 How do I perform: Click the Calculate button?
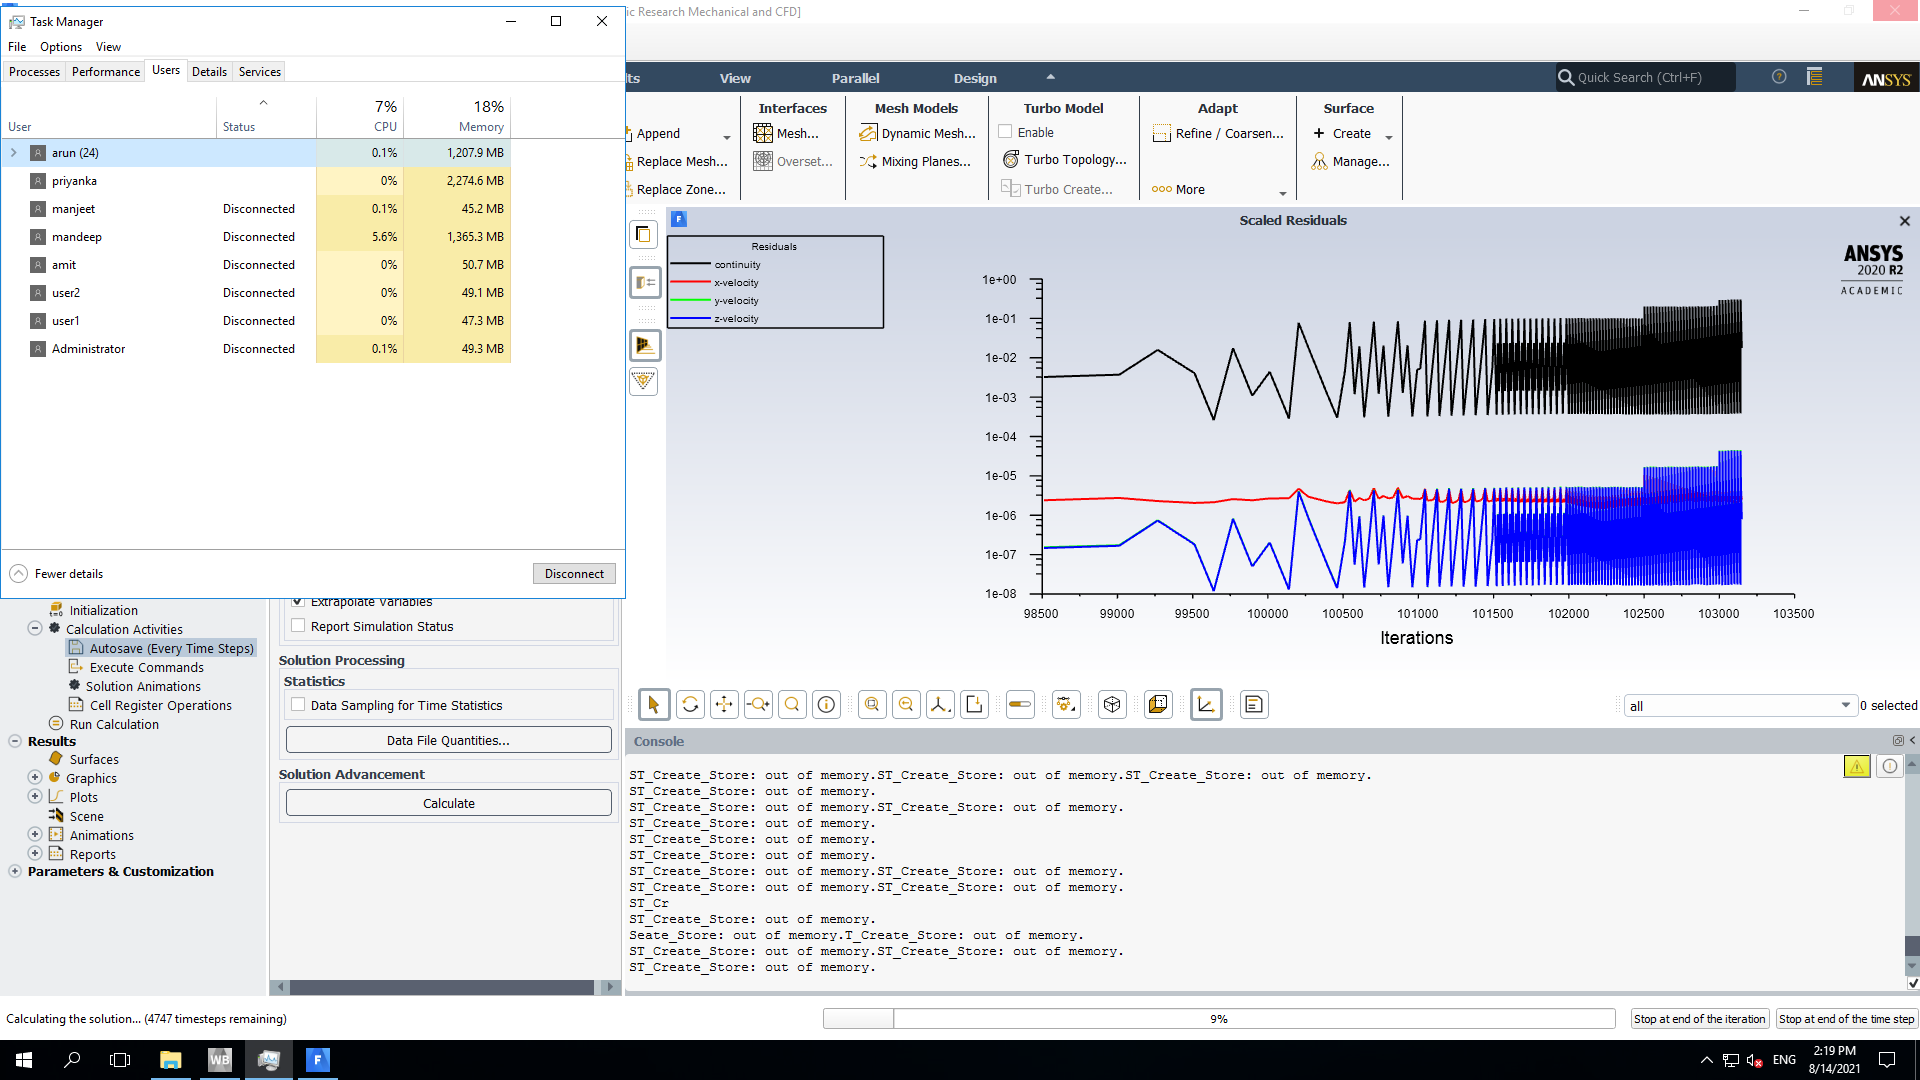[x=448, y=803]
